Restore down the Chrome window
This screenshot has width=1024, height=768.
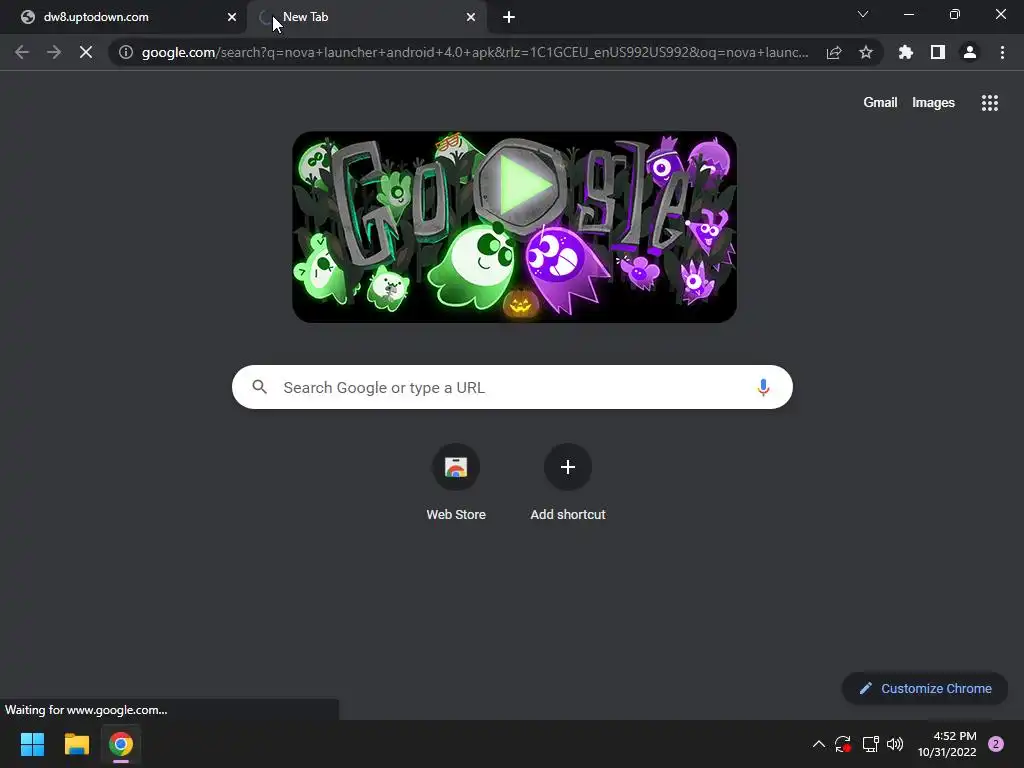pyautogui.click(x=955, y=14)
